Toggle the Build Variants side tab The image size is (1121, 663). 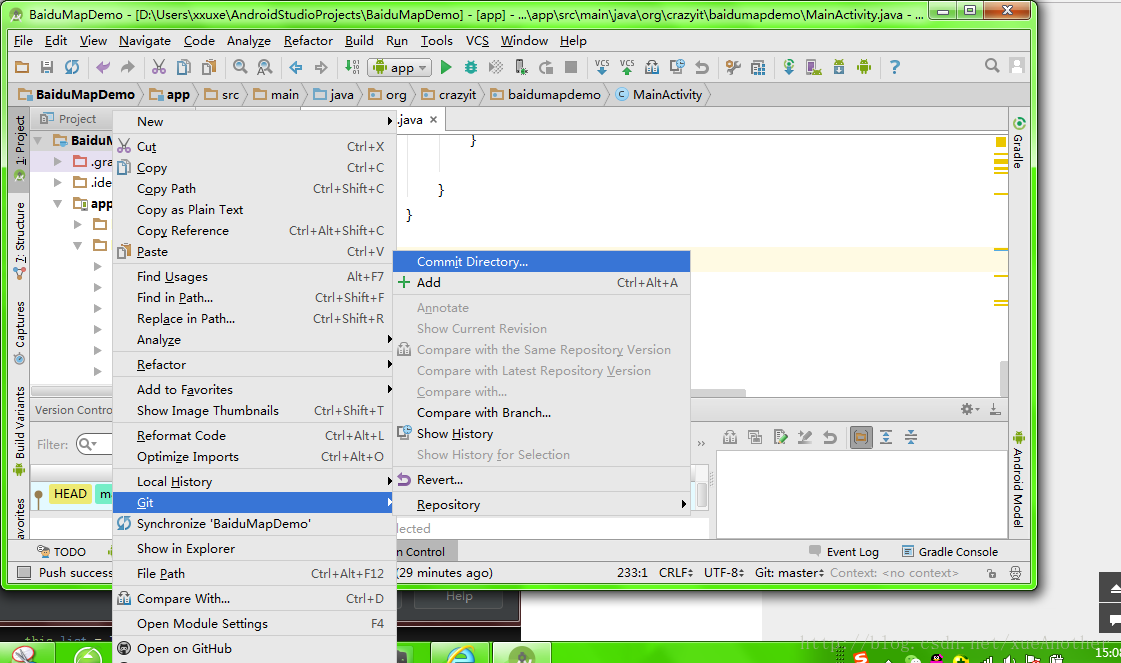pos(19,431)
